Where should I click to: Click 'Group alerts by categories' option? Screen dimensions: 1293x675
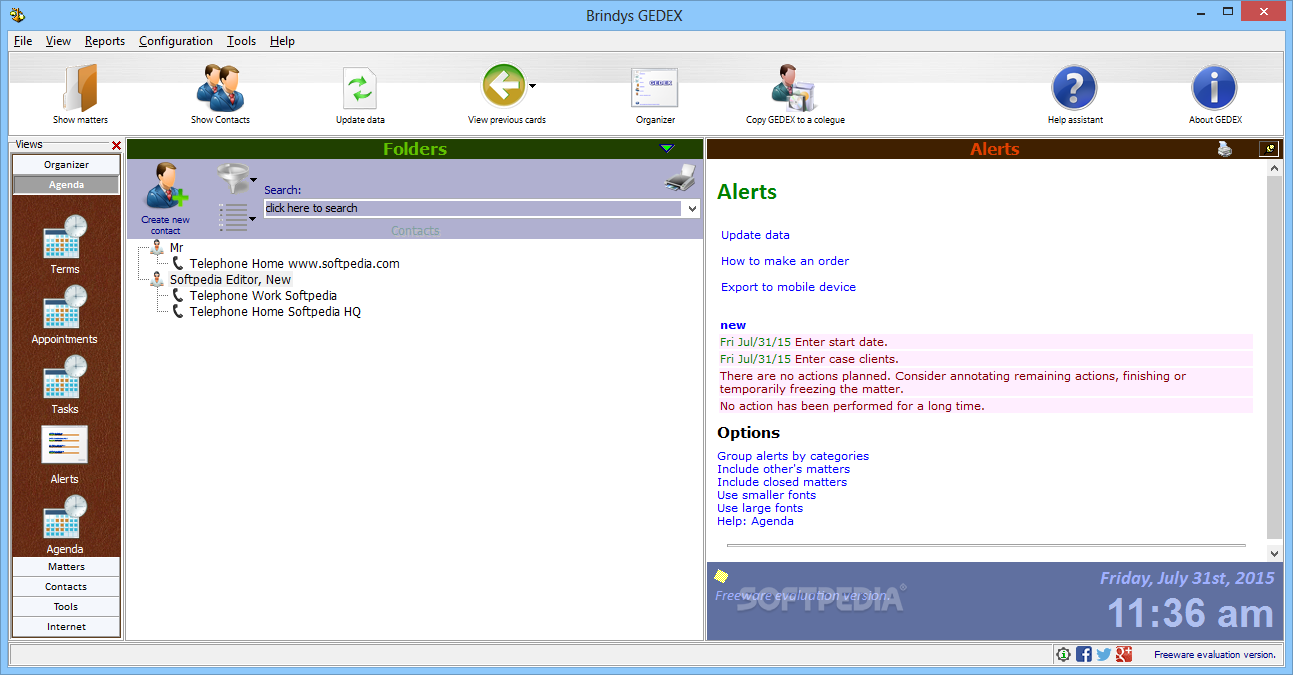793,456
